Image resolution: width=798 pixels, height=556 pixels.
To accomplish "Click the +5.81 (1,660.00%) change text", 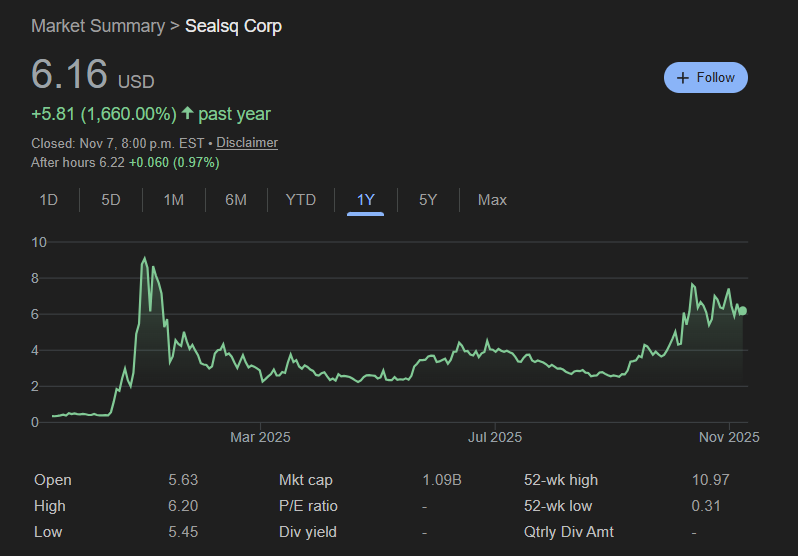I will coord(104,114).
